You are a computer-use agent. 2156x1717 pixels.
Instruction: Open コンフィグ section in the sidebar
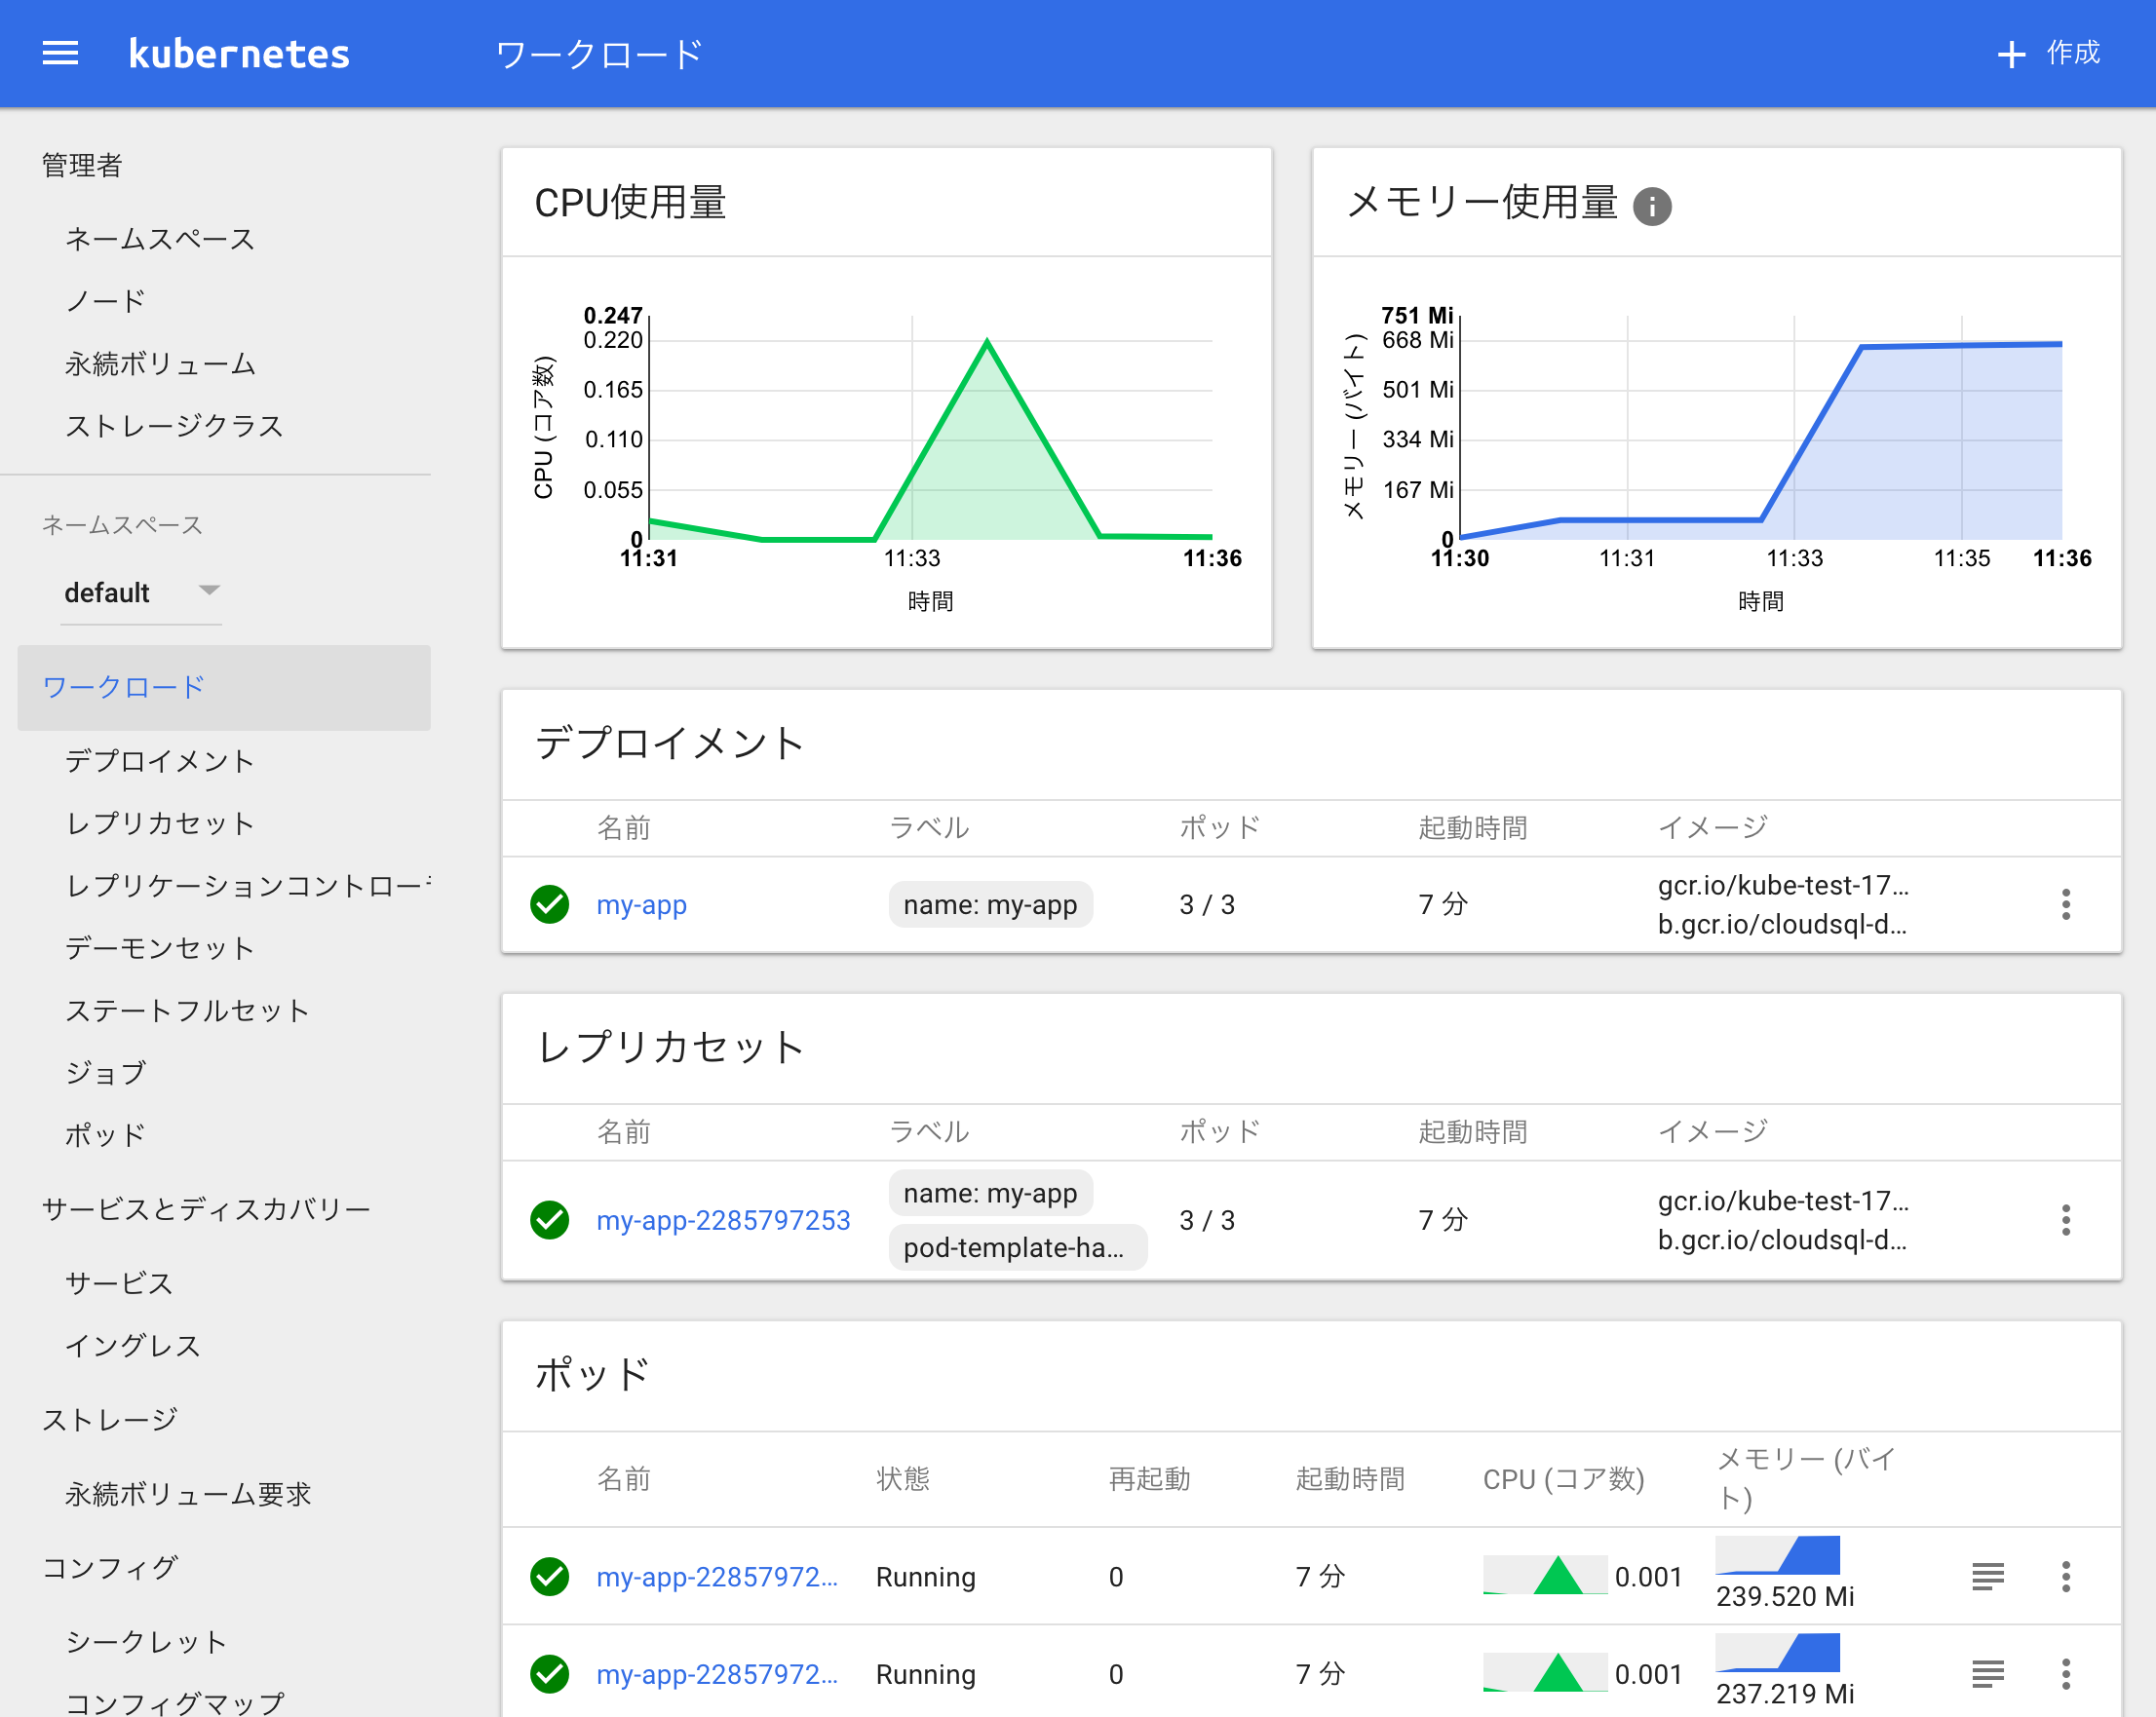(x=110, y=1568)
